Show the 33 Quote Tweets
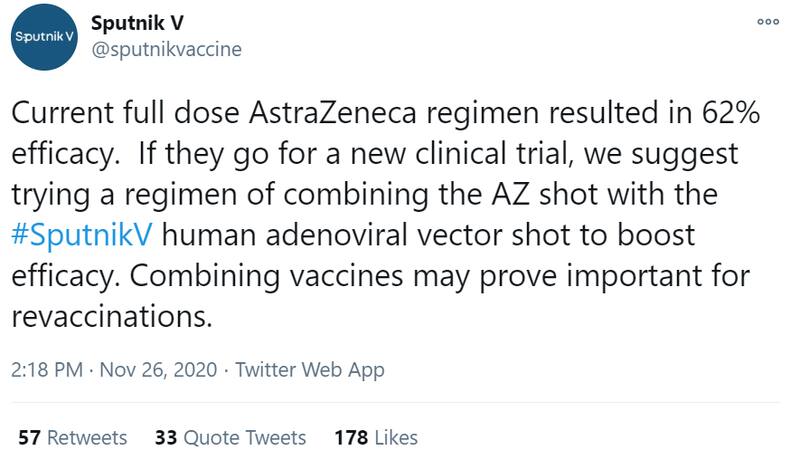 (x=230, y=437)
